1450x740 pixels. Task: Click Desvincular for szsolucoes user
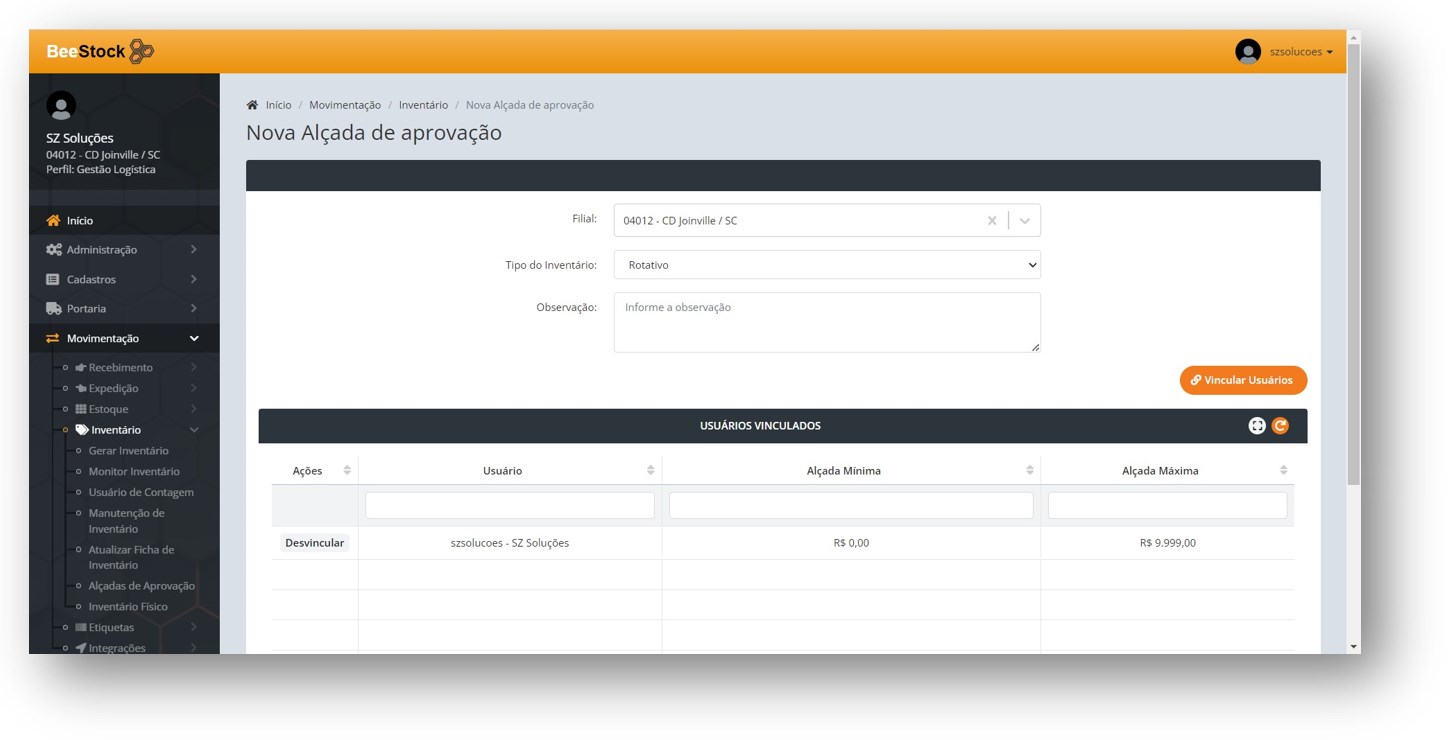coord(314,543)
